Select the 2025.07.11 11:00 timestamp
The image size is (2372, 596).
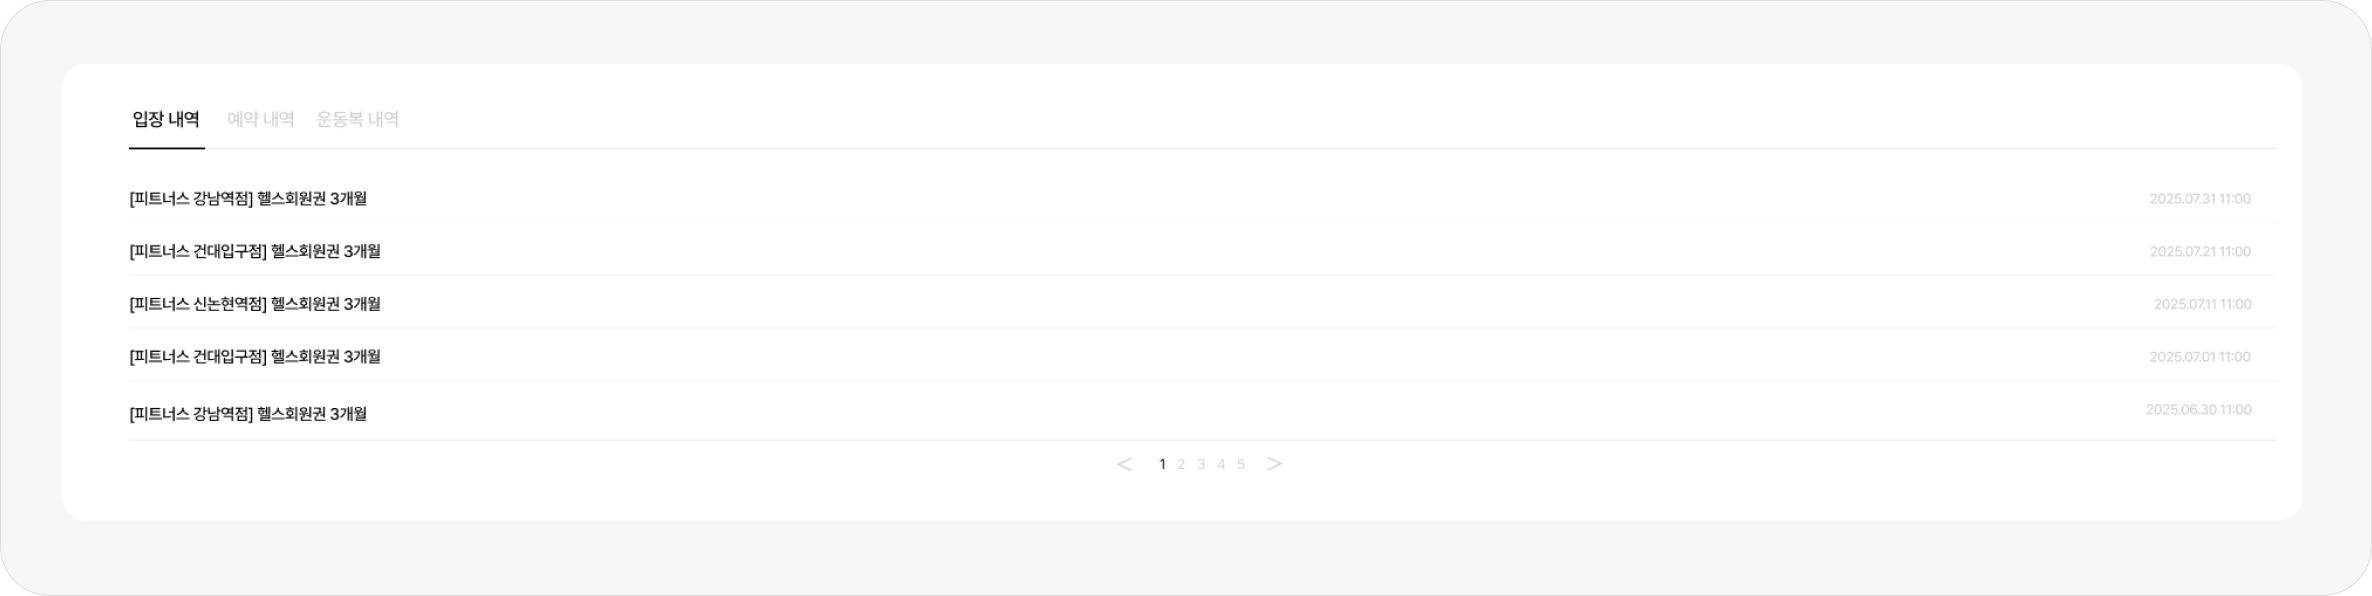tap(2202, 304)
